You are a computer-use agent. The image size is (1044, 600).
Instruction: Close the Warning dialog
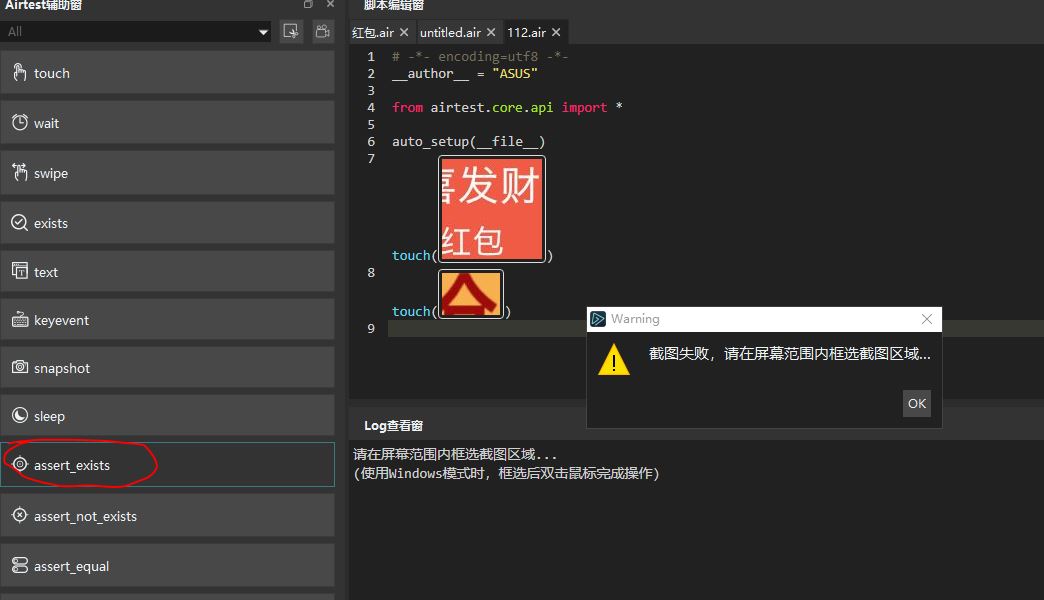click(x=927, y=319)
